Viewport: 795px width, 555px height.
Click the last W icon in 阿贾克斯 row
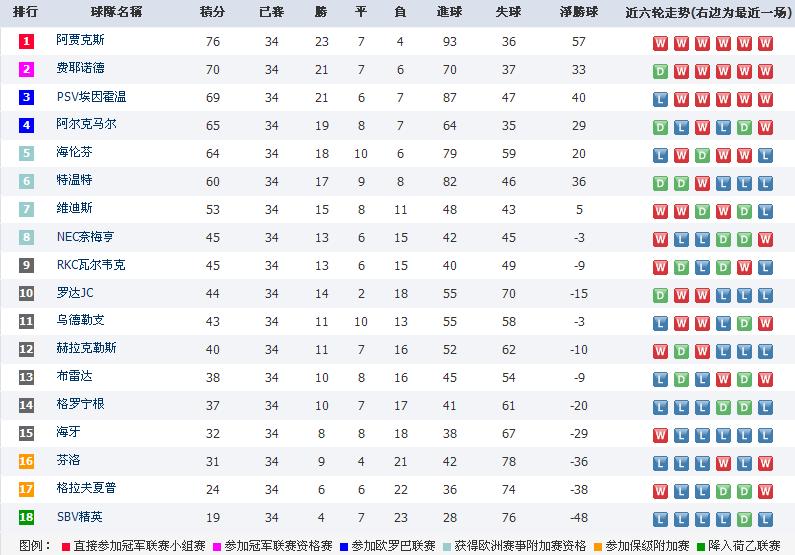[765, 44]
